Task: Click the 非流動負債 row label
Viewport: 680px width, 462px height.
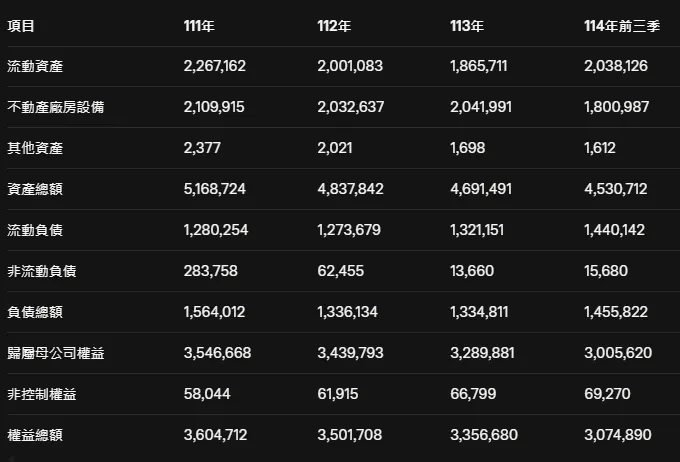Action: [42, 271]
